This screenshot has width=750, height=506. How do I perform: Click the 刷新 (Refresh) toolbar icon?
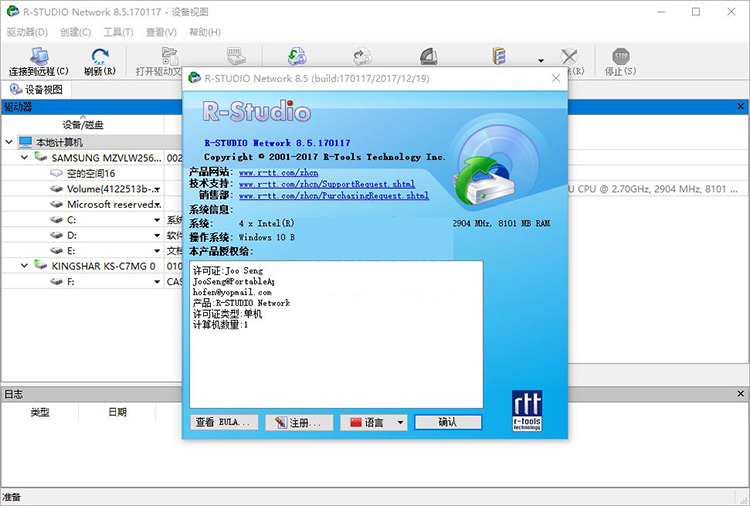[100, 57]
